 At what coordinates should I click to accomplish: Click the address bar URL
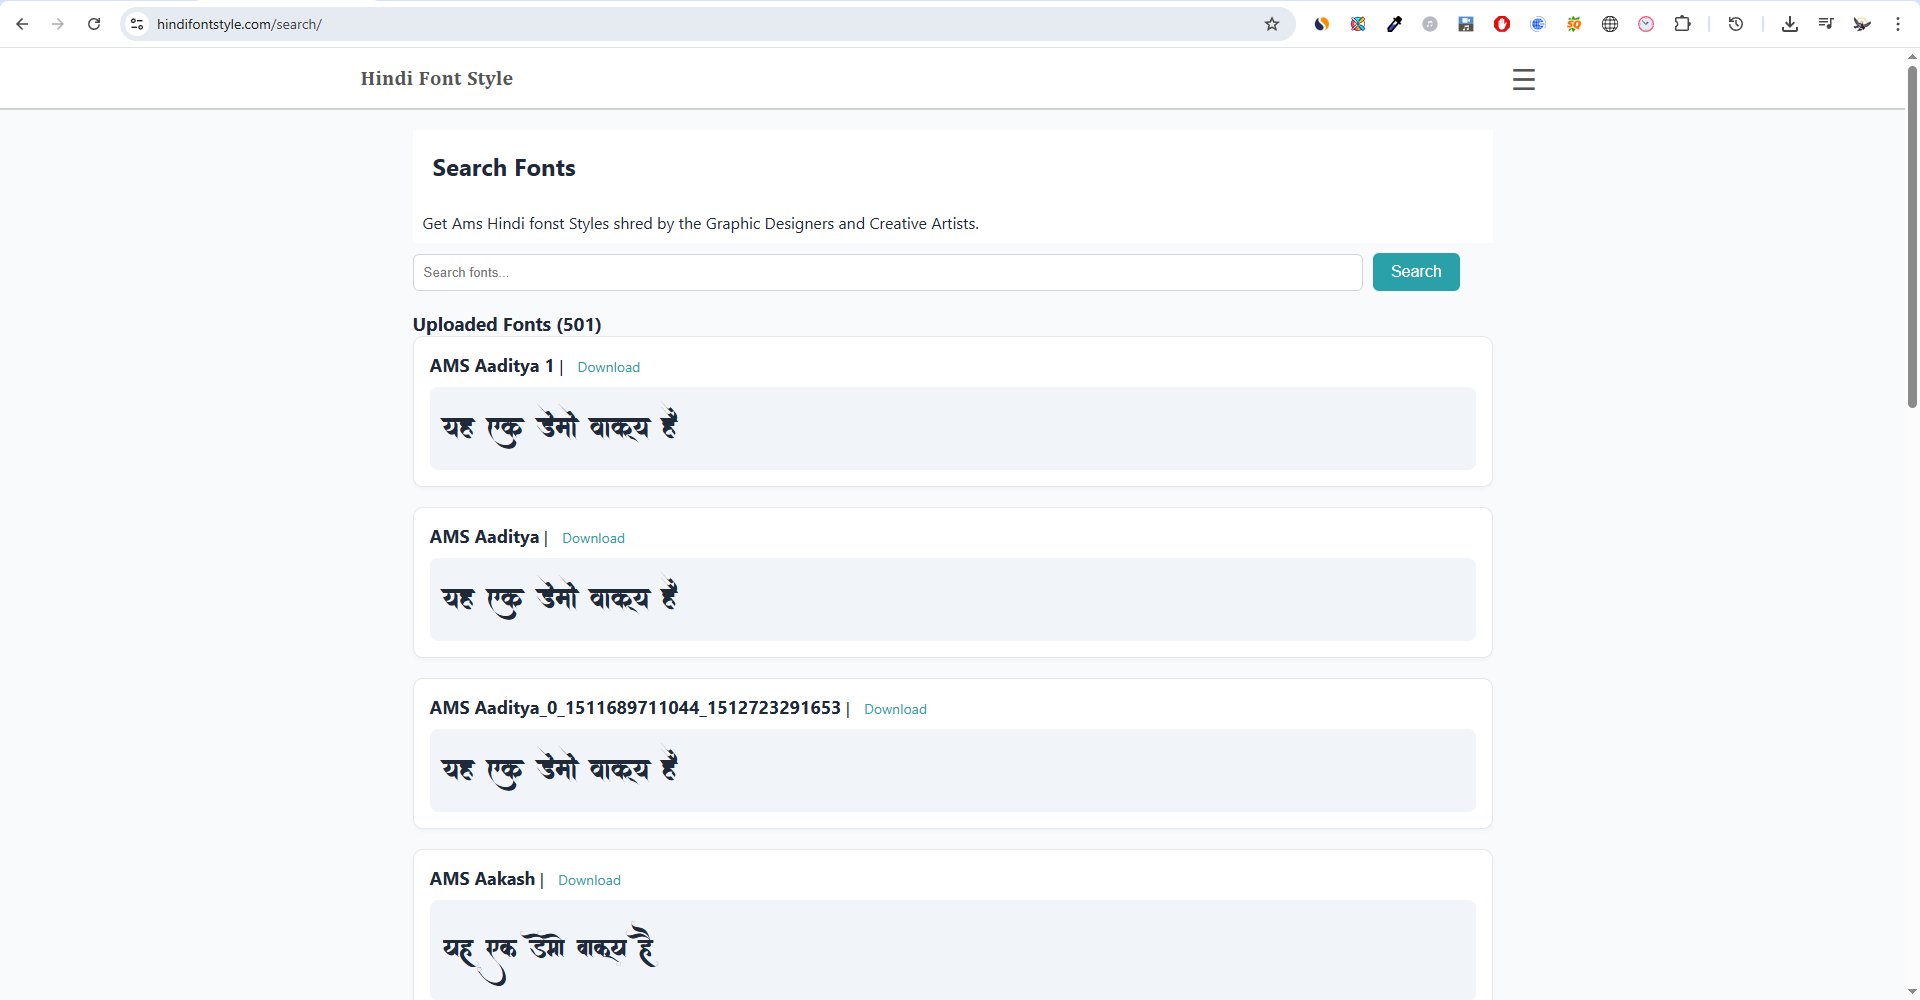[239, 24]
